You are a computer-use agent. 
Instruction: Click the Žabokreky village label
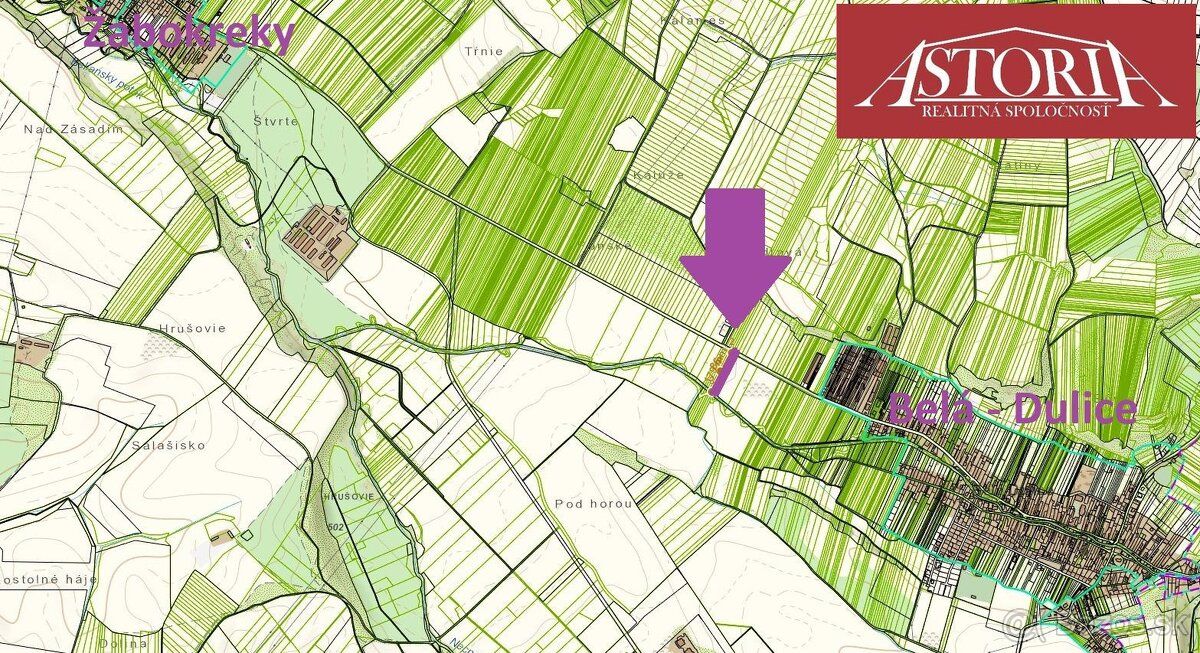[189, 33]
